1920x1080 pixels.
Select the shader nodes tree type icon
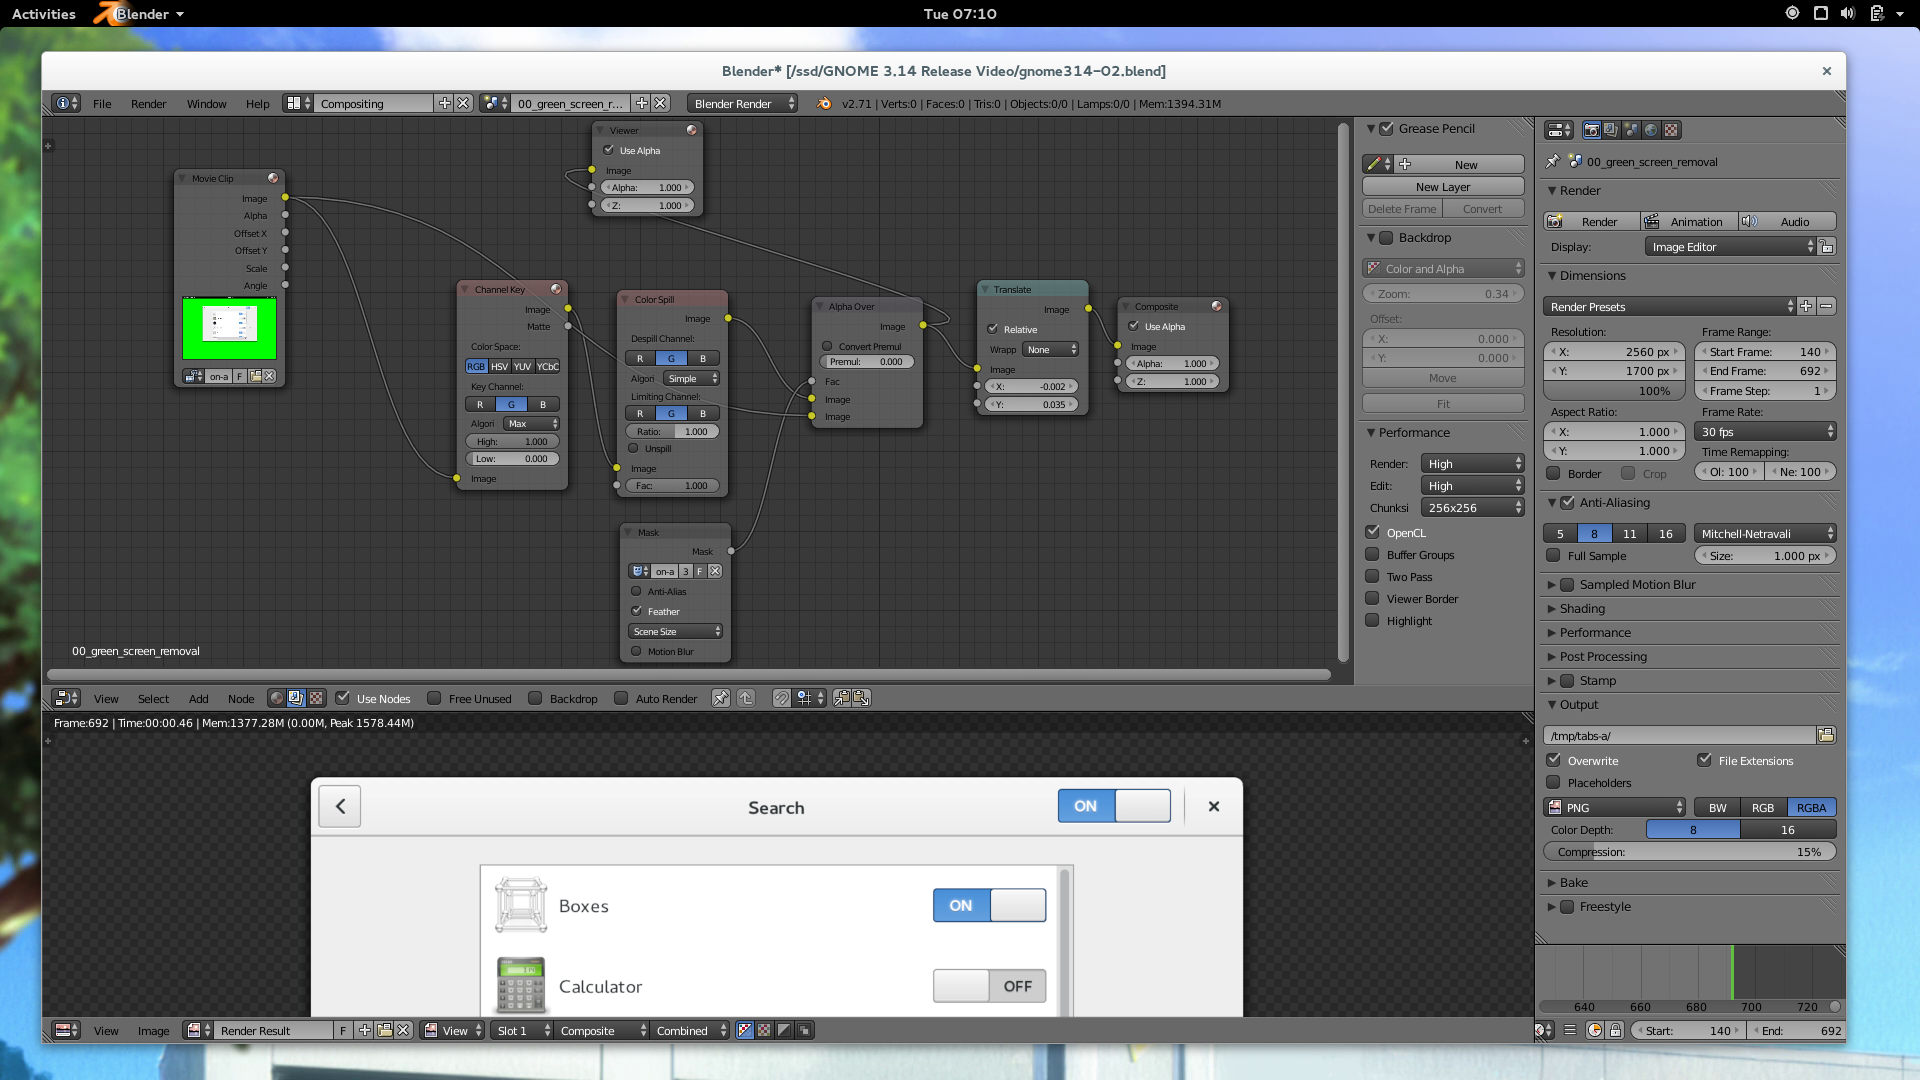click(277, 698)
